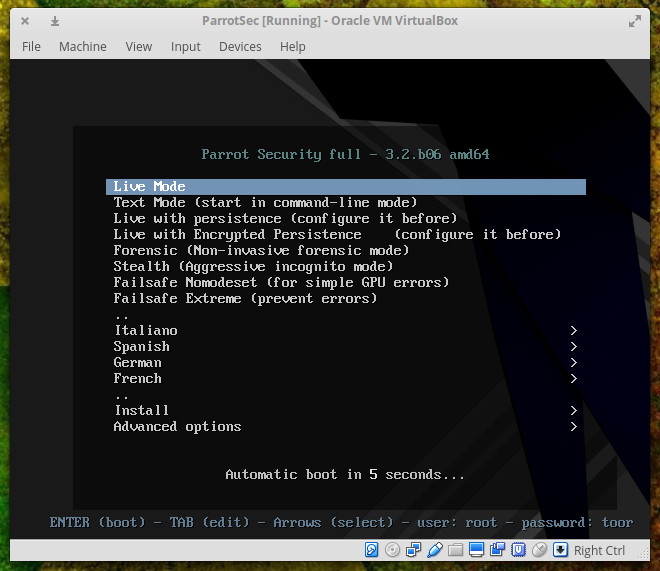
Task: Expand the Install submenu arrow
Action: point(573,410)
